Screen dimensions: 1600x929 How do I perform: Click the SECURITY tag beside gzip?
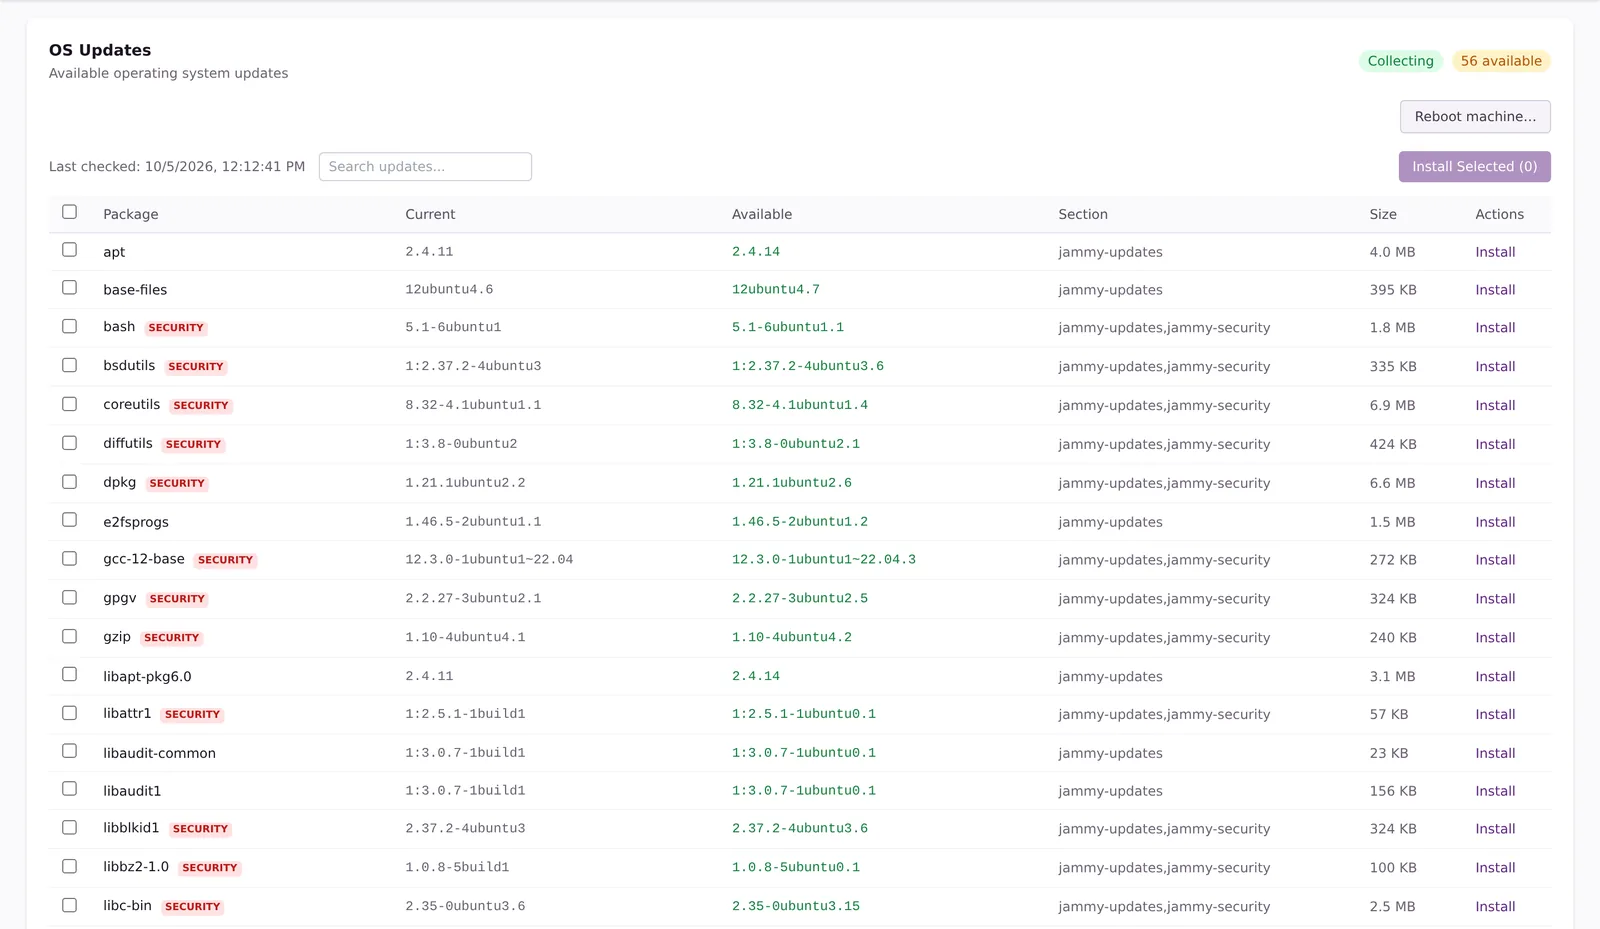click(172, 638)
